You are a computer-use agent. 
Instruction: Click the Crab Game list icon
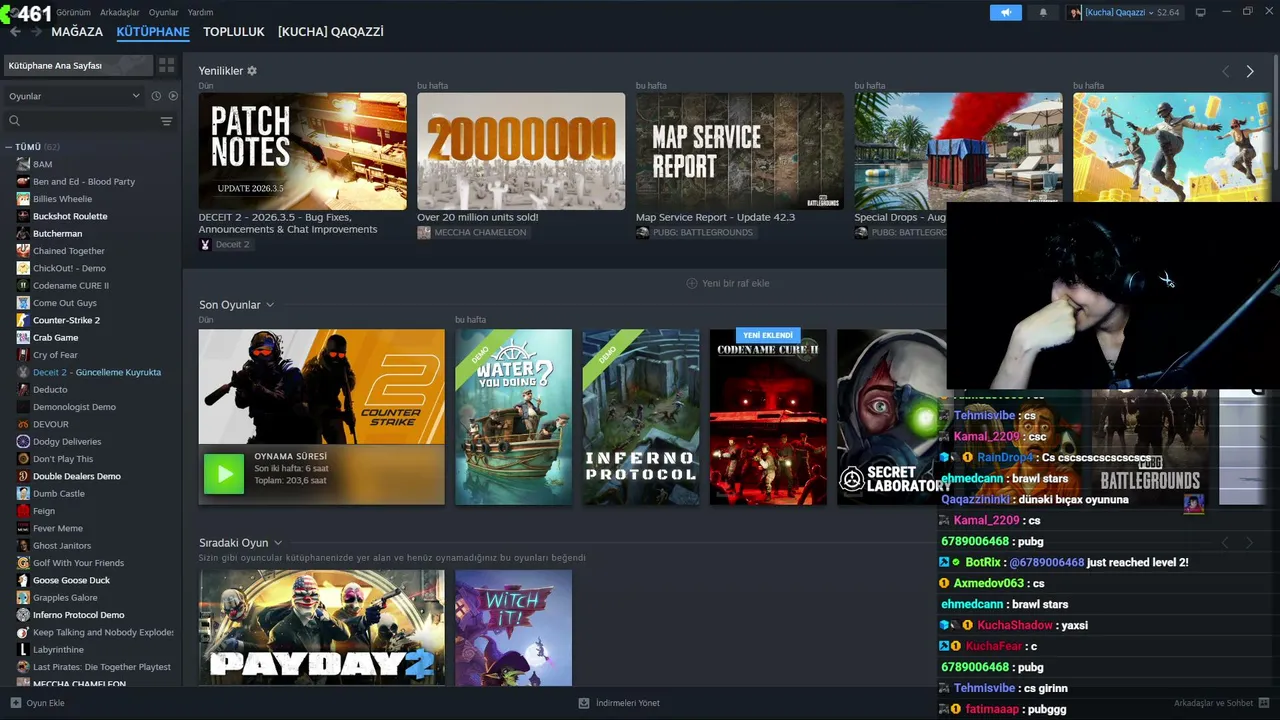[x=23, y=338]
